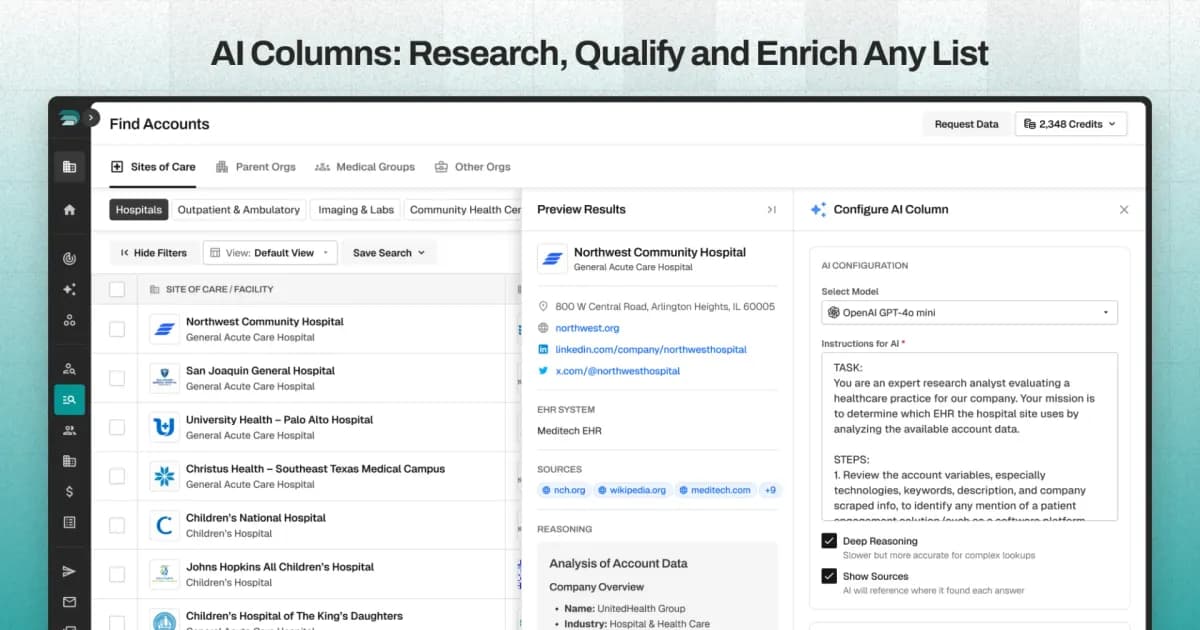Click the Hide Filters button
Viewport: 1200px width, 630px height.
[x=154, y=253]
